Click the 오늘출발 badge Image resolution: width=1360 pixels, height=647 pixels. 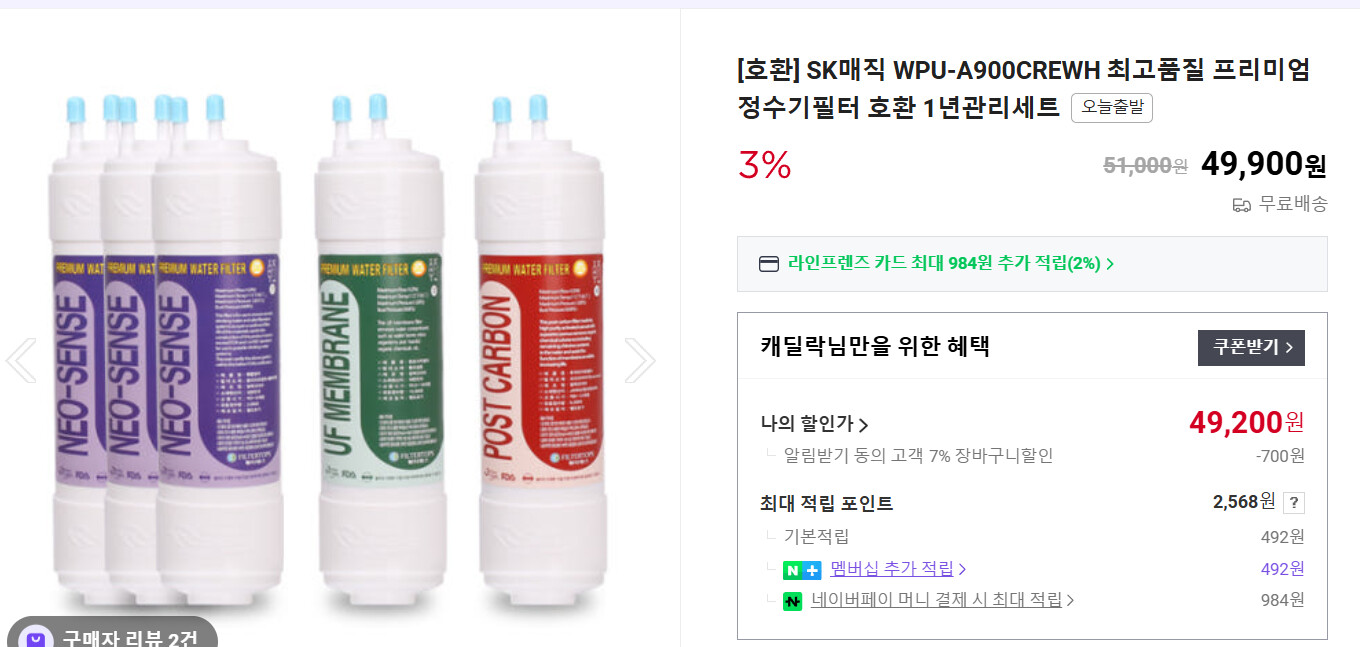(1112, 108)
